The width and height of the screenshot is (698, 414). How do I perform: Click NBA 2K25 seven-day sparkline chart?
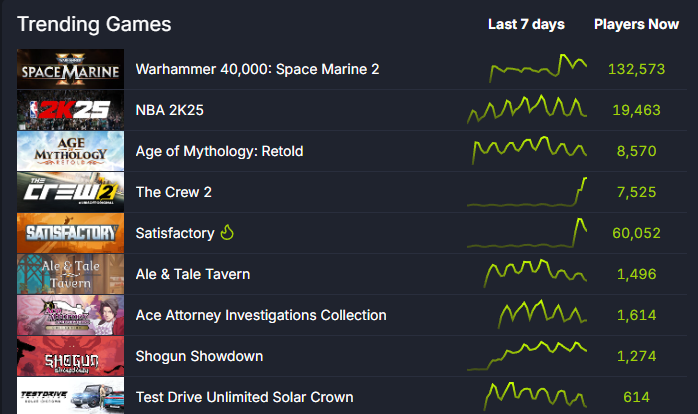tap(527, 109)
